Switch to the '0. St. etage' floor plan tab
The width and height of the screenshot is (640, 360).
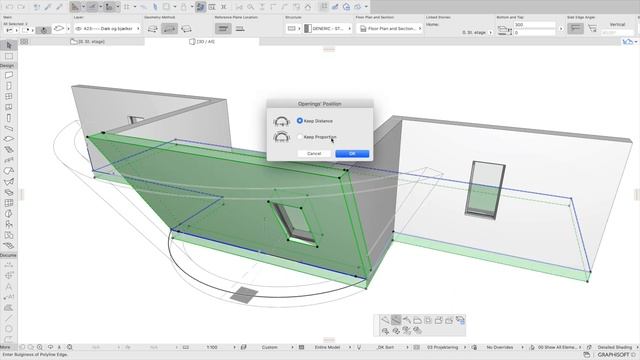click(x=88, y=42)
